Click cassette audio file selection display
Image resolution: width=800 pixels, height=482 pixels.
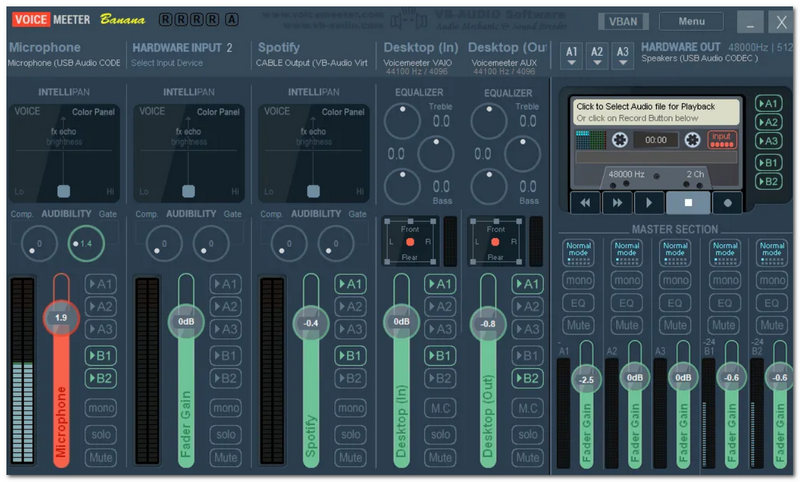(x=657, y=112)
